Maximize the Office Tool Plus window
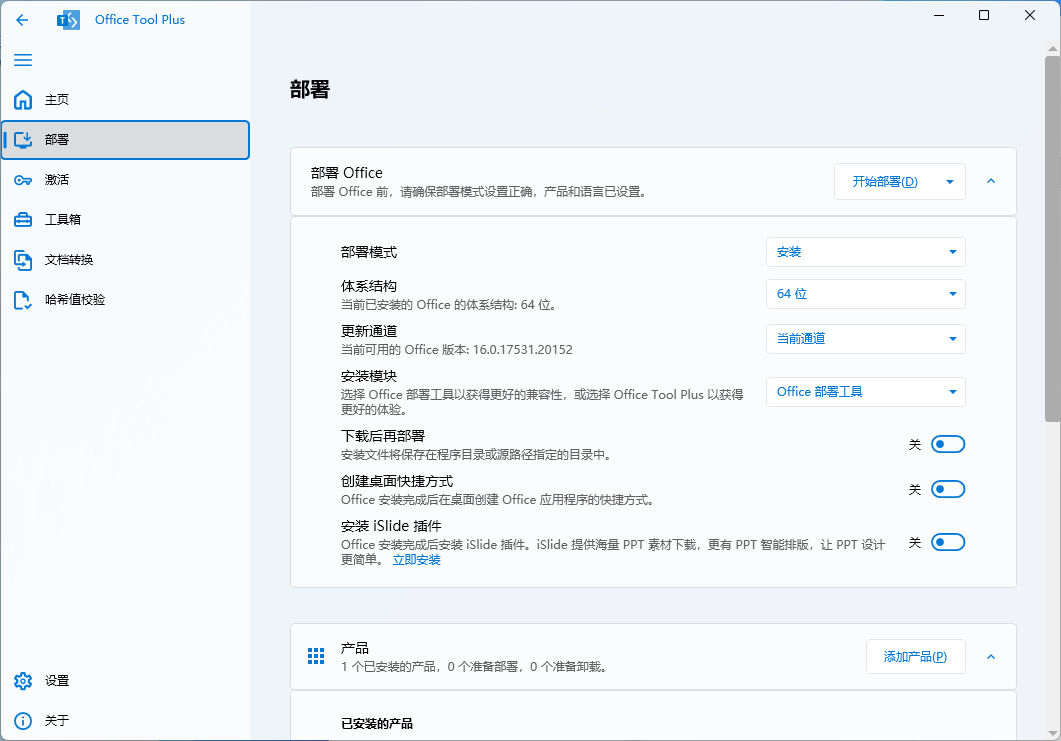The image size is (1061, 741). coord(984,16)
